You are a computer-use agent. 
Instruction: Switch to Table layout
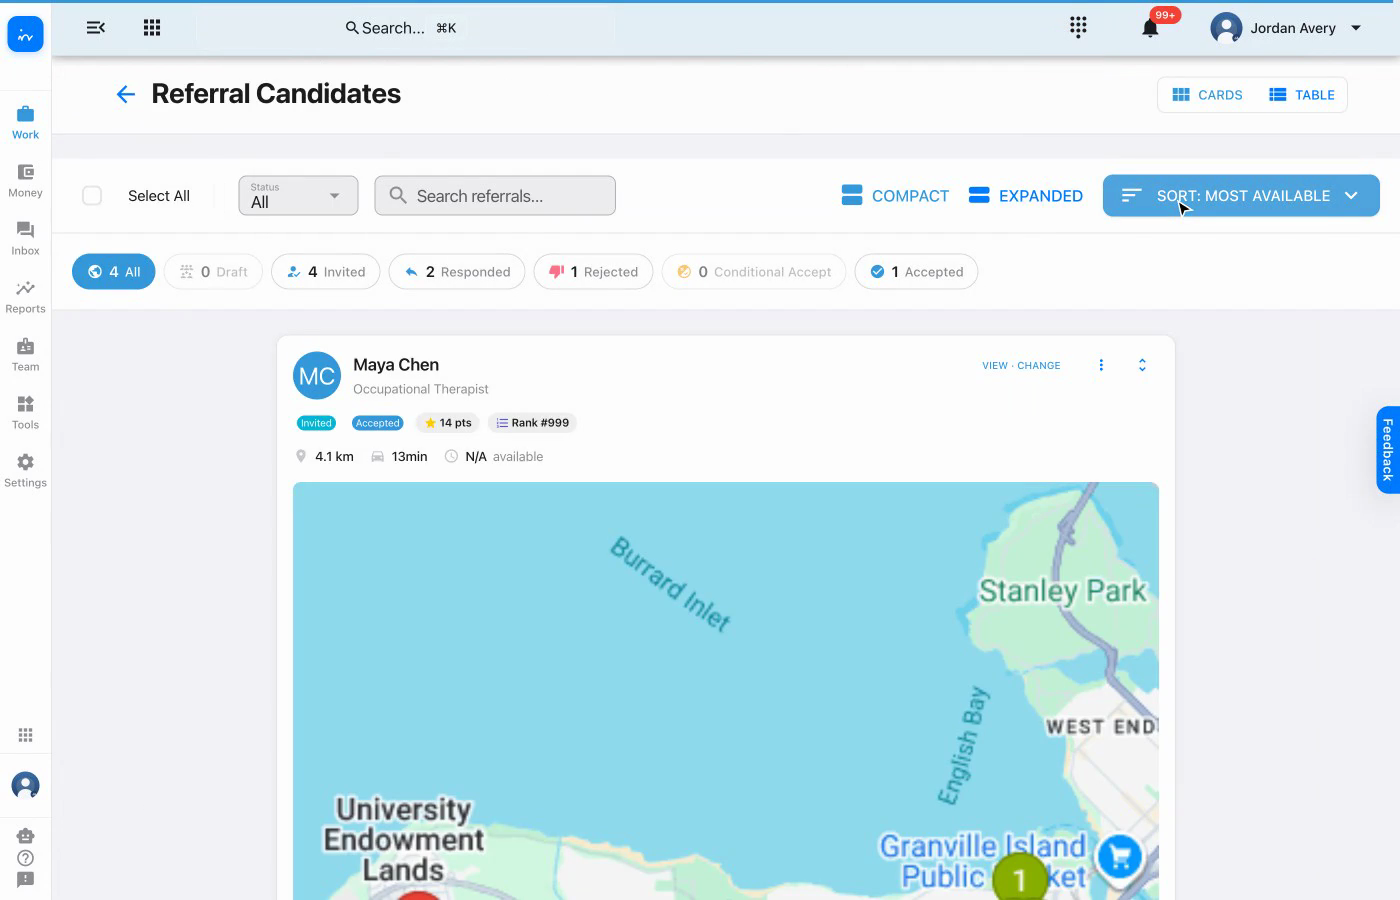coord(1302,95)
